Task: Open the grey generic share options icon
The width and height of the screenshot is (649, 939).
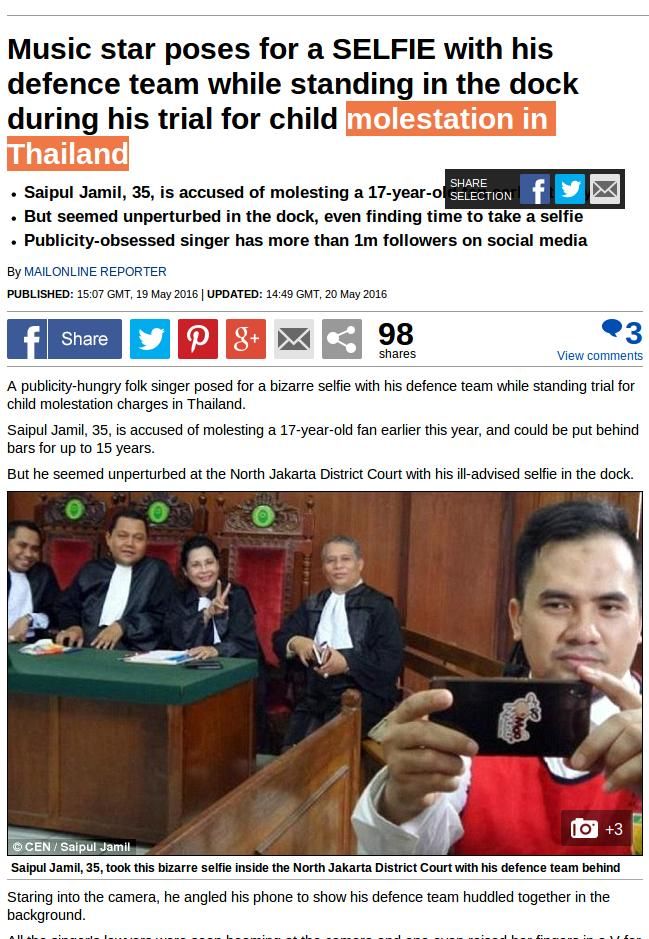Action: [x=342, y=339]
